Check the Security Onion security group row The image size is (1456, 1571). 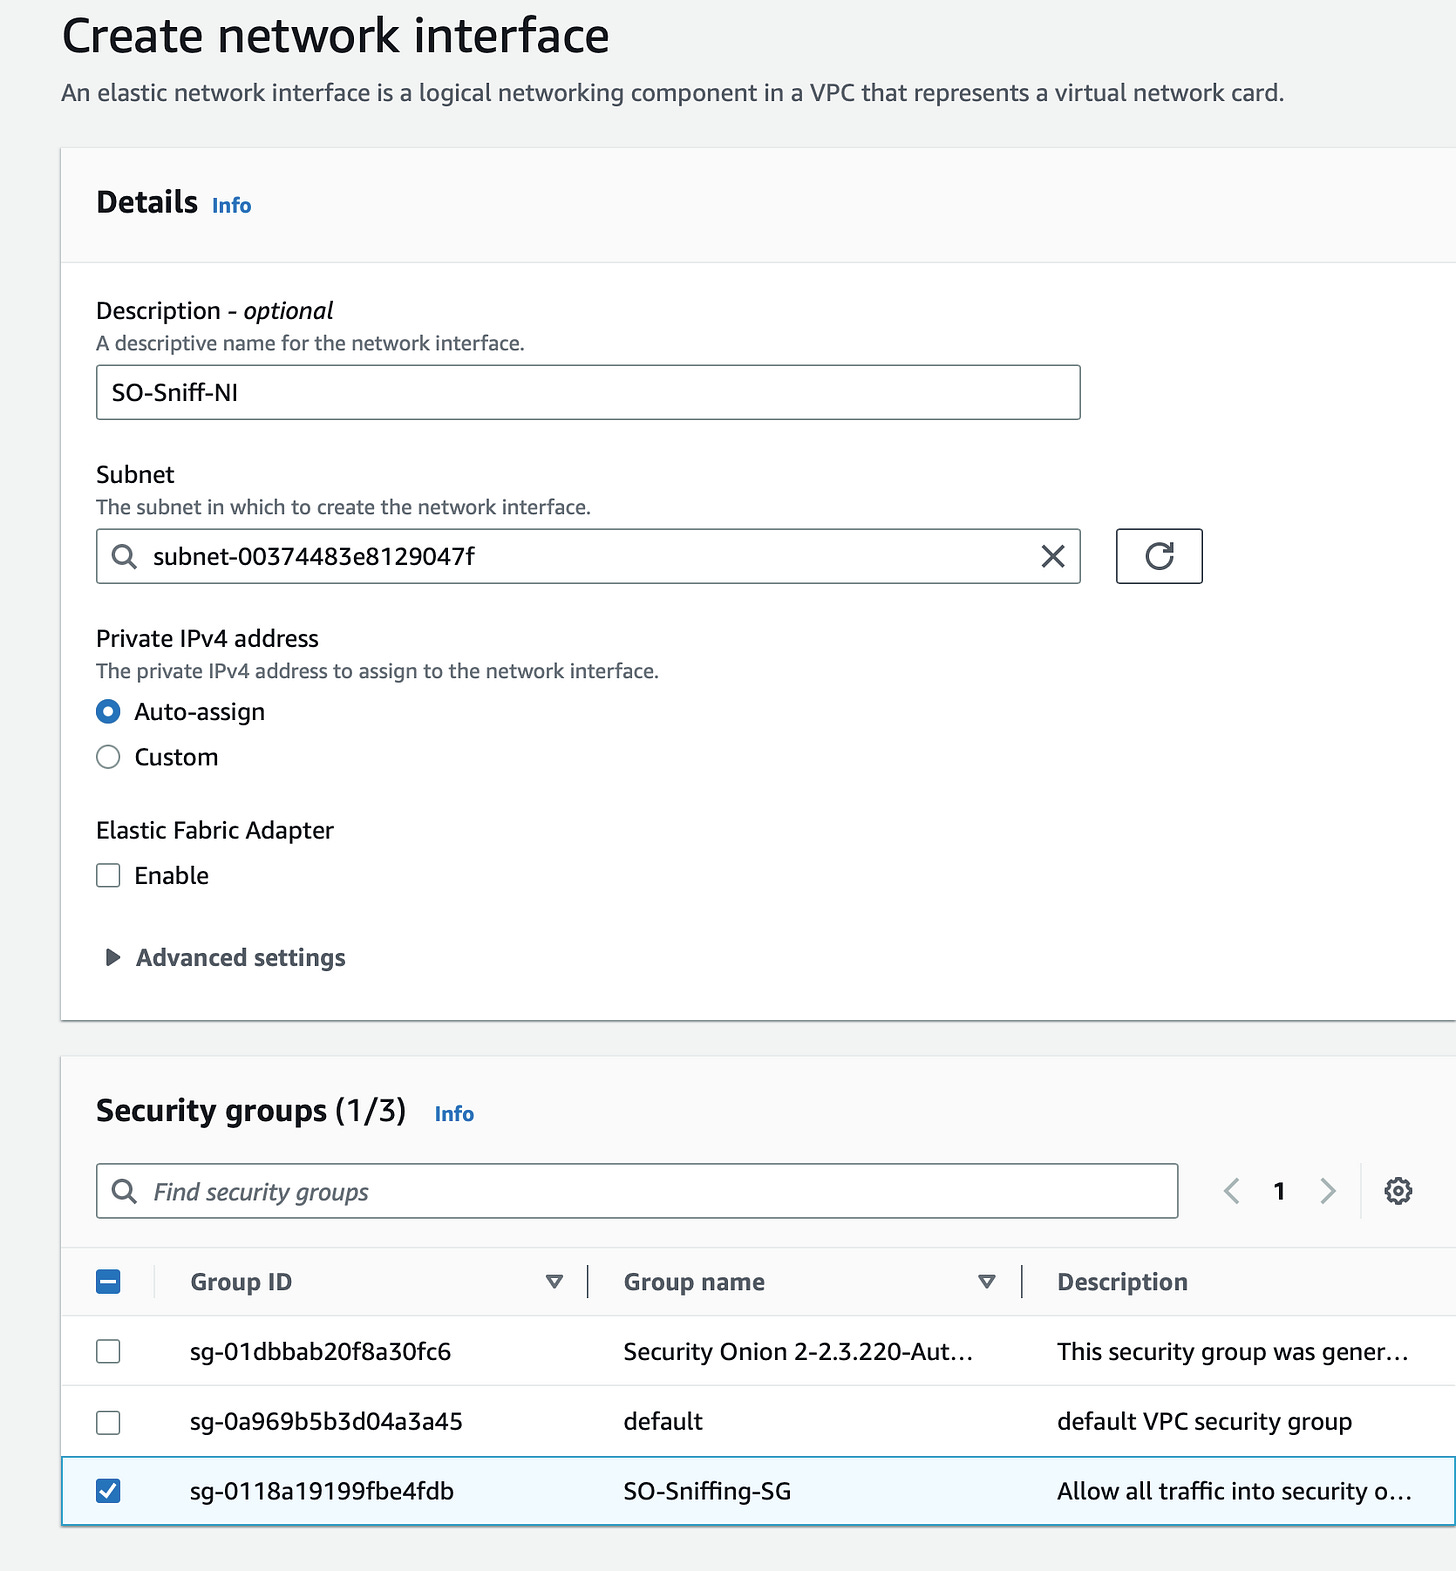pyautogui.click(x=108, y=1352)
